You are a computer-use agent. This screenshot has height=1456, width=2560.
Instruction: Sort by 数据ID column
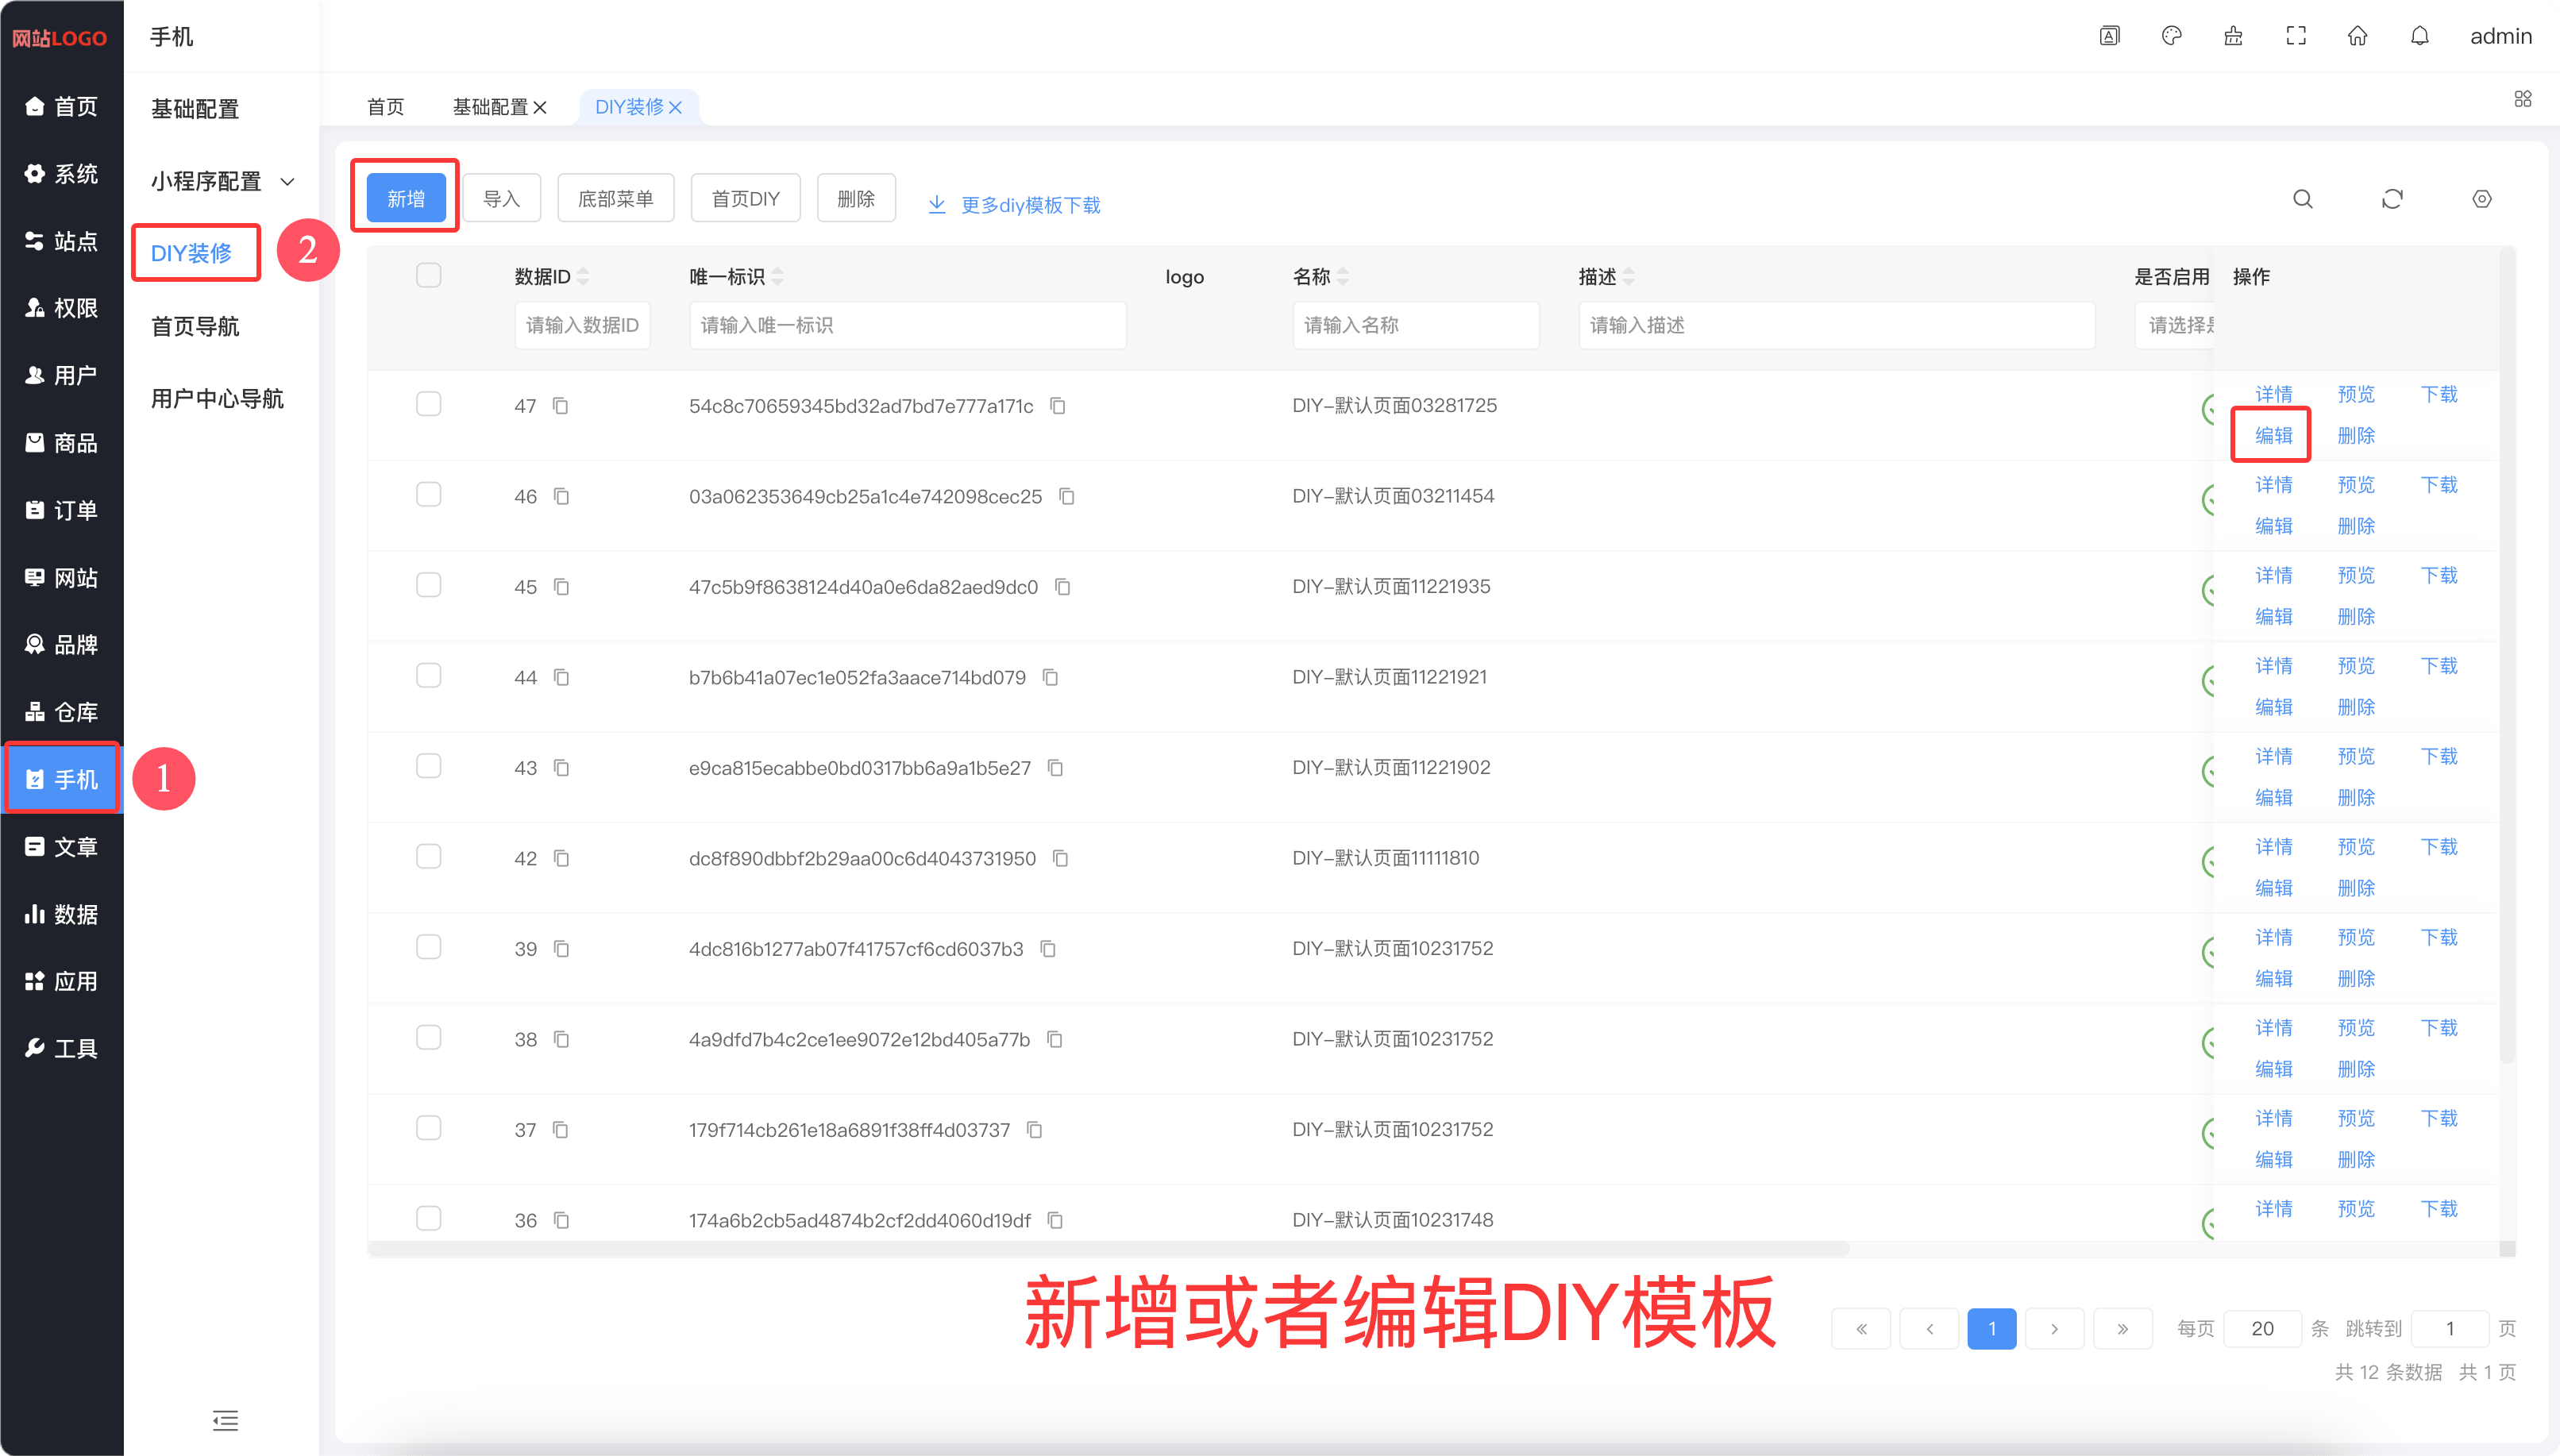point(583,277)
